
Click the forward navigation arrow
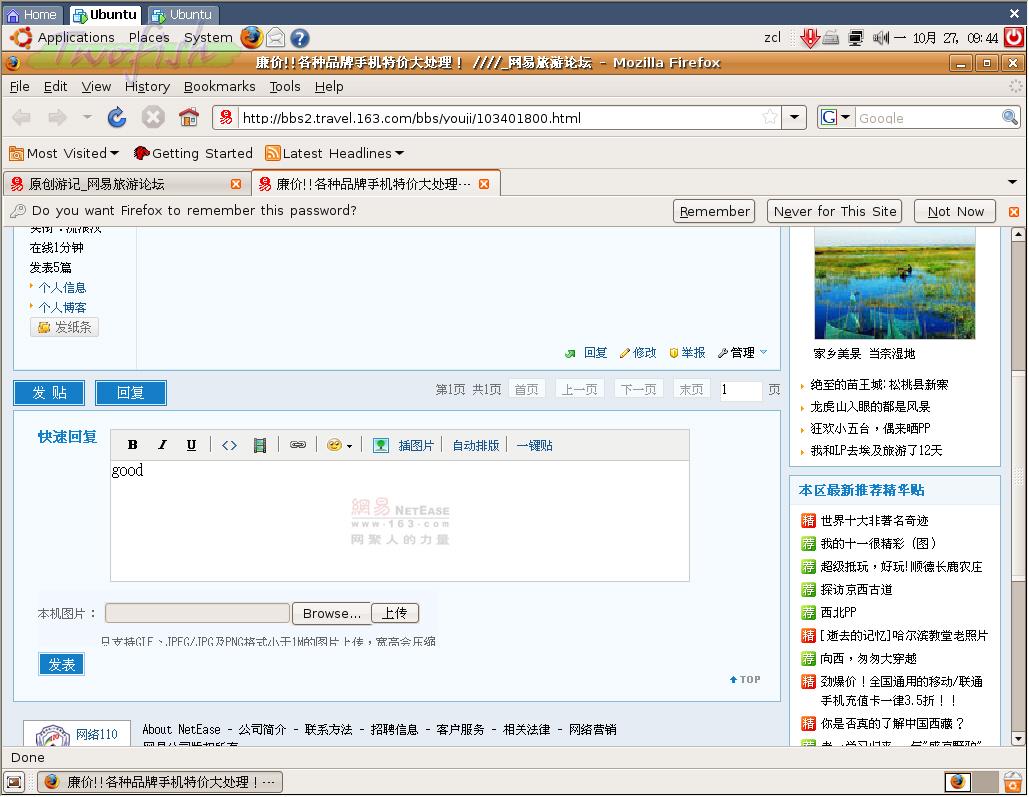[58, 118]
